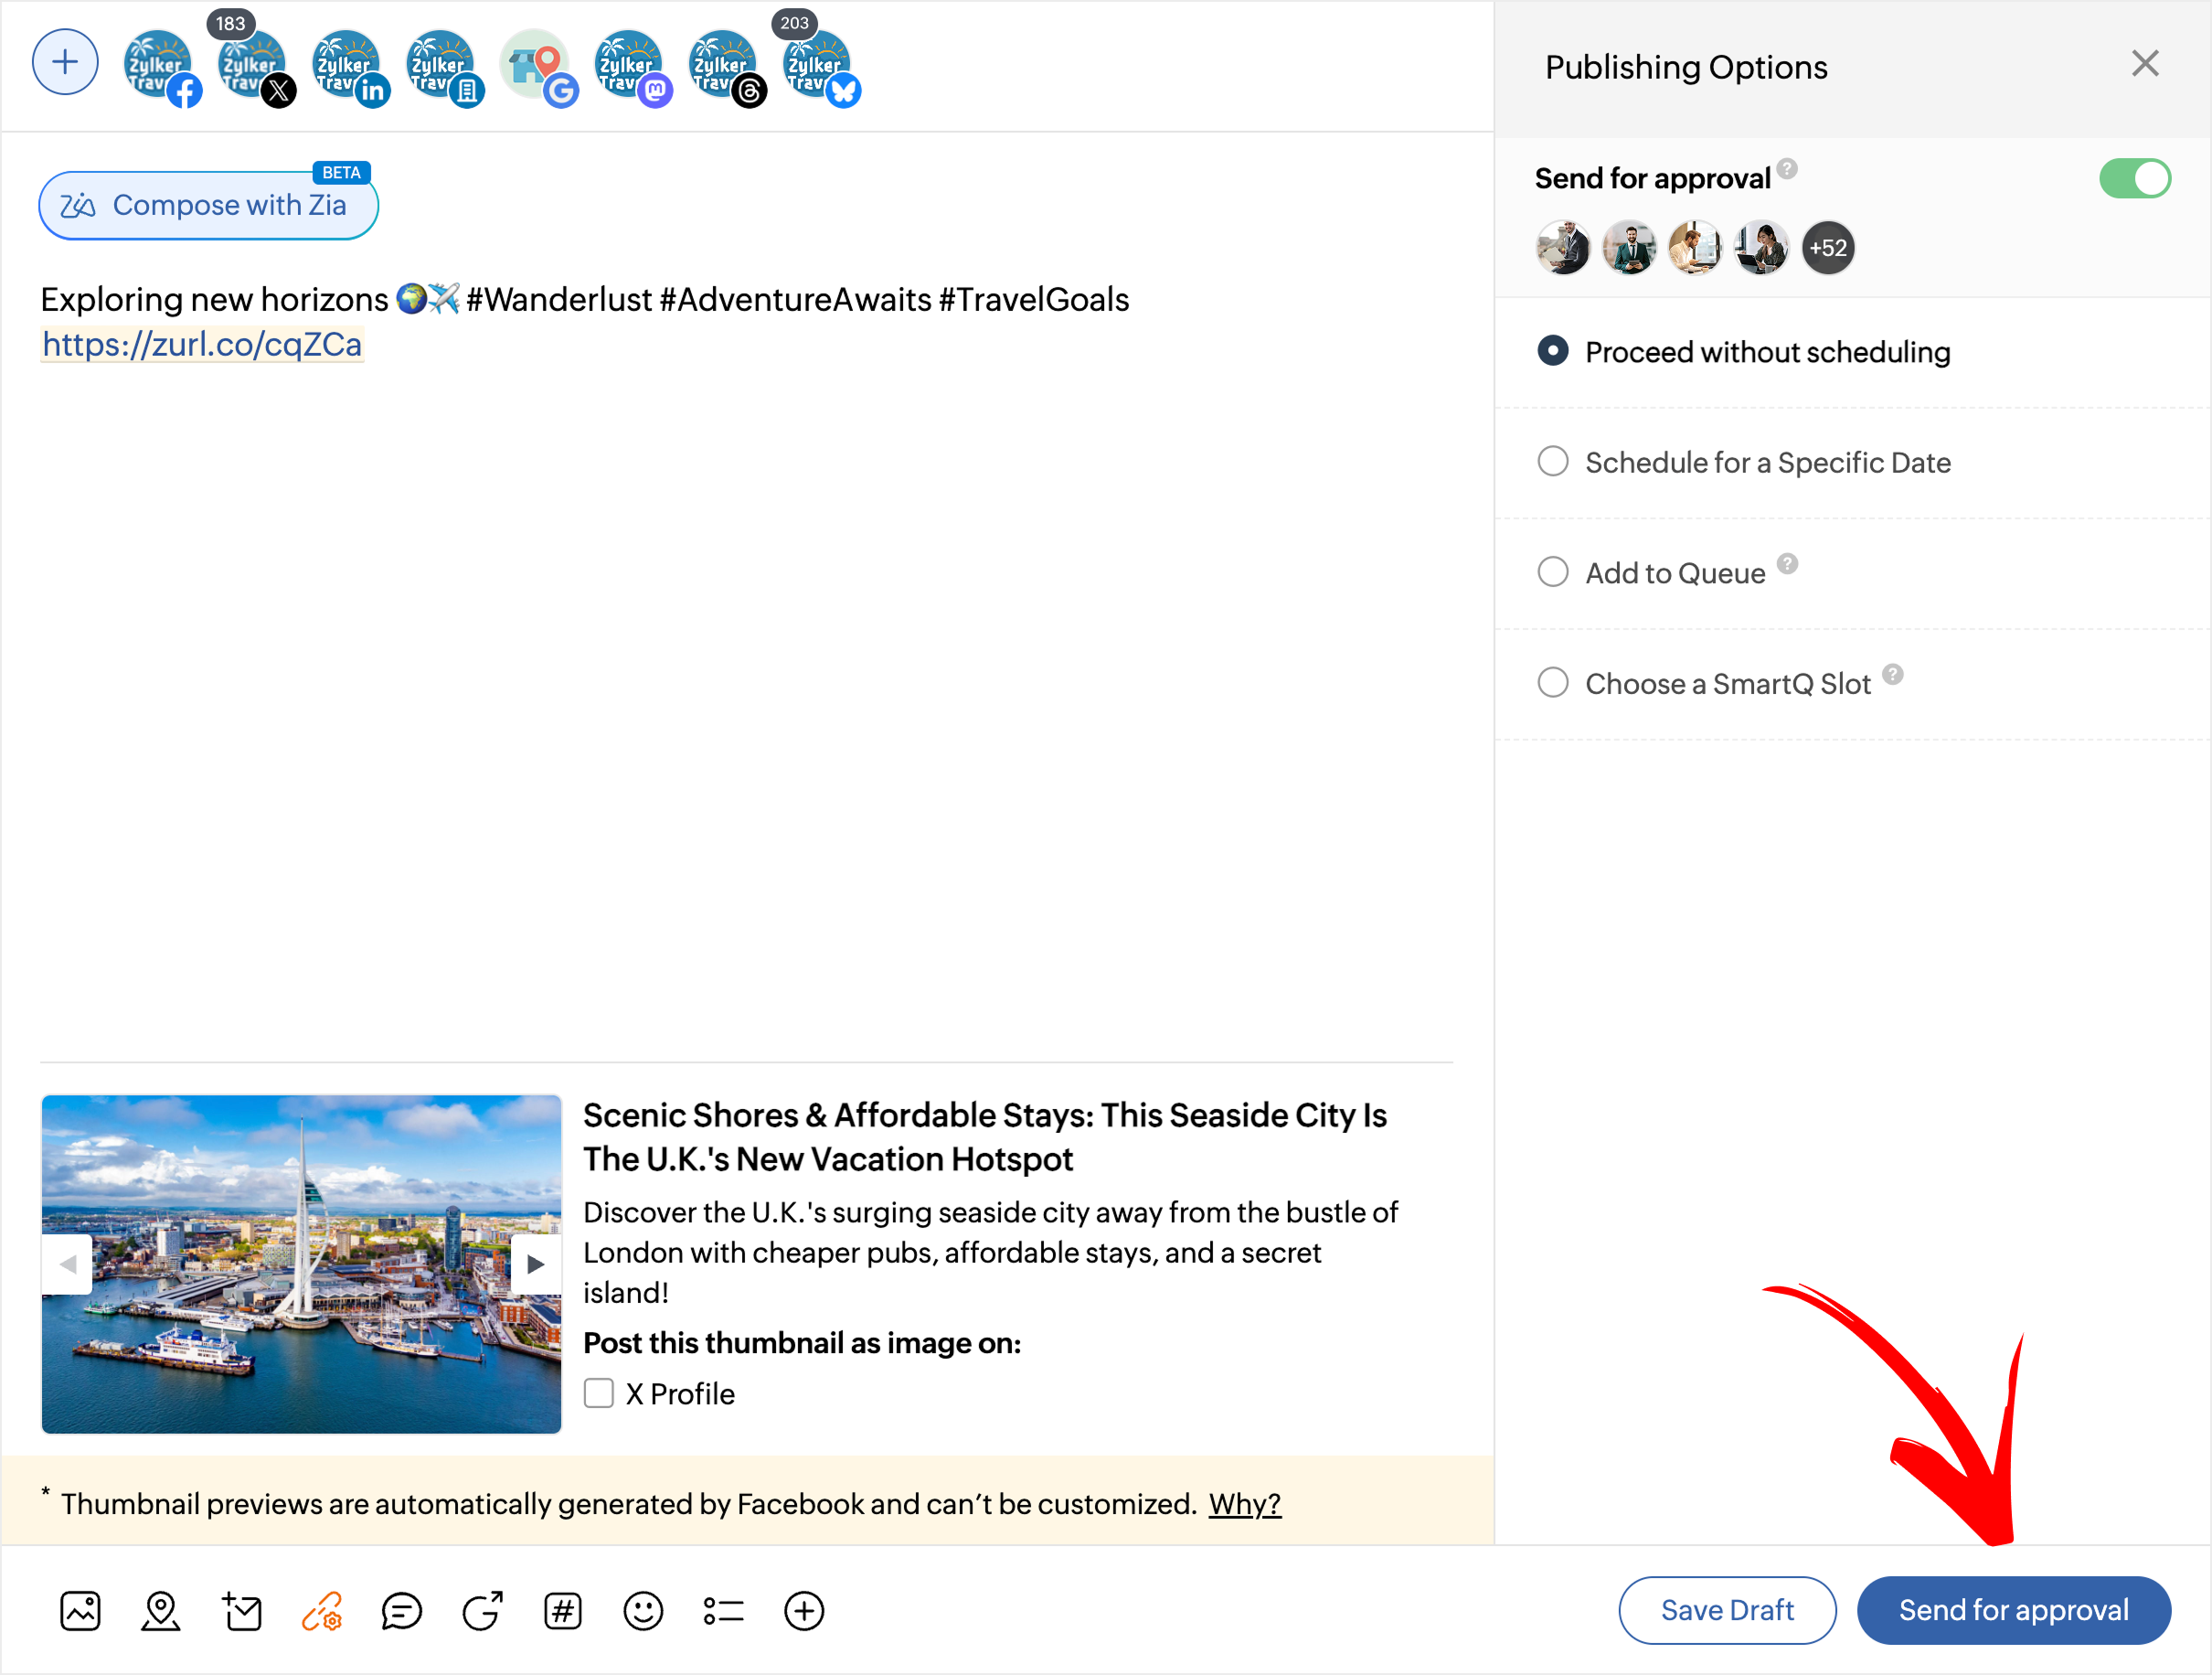
Task: Click the Save Draft button
Action: [x=1726, y=1610]
